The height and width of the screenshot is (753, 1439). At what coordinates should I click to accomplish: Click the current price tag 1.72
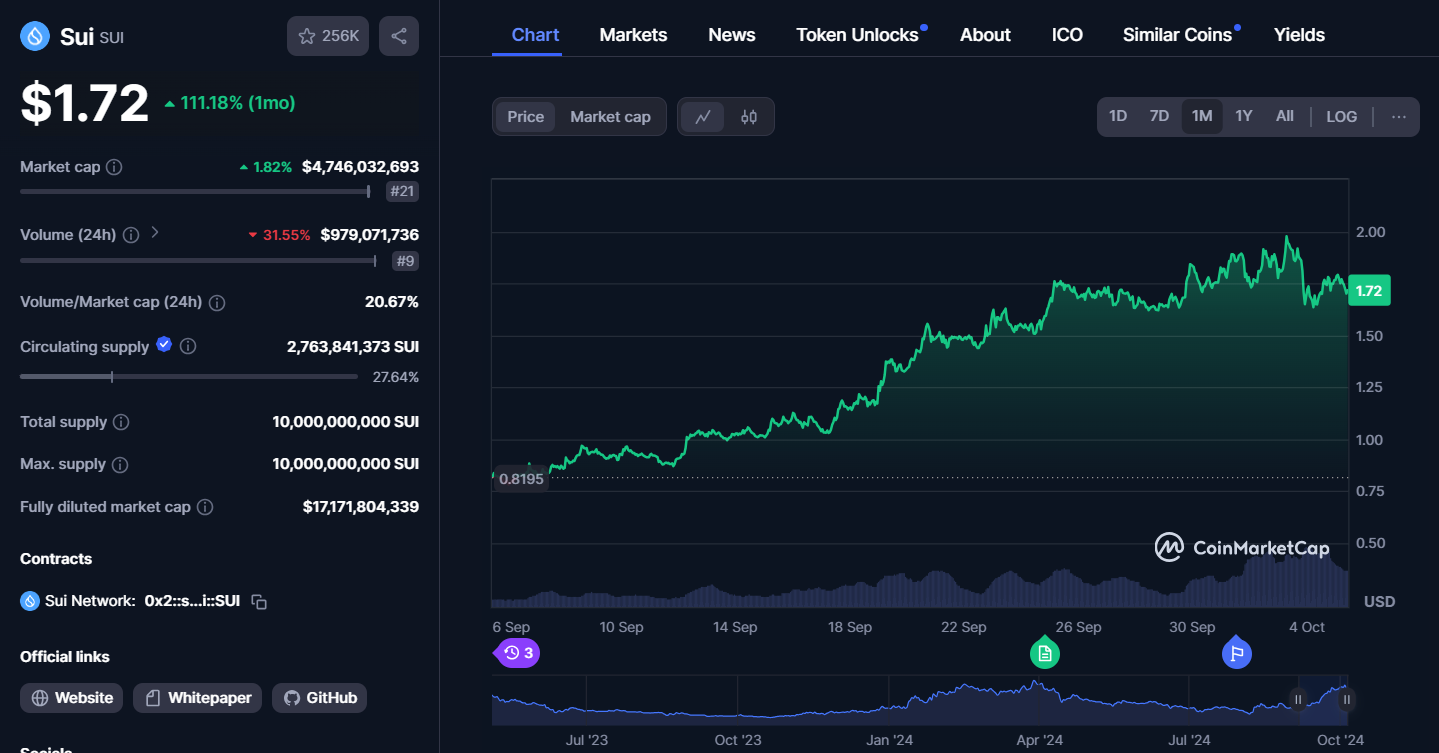pyautogui.click(x=1369, y=291)
